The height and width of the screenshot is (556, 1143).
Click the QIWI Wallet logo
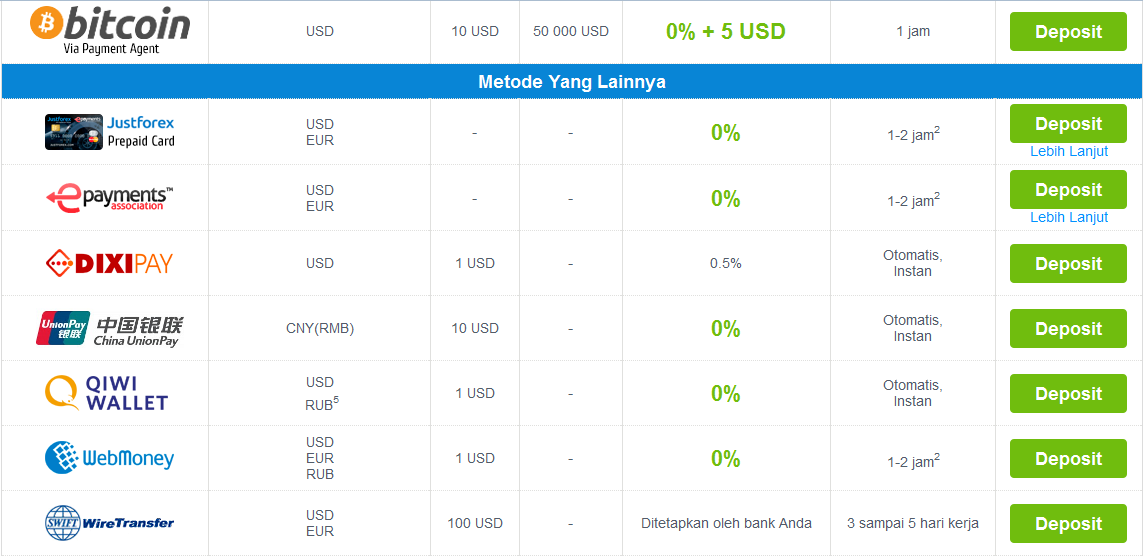click(x=106, y=393)
